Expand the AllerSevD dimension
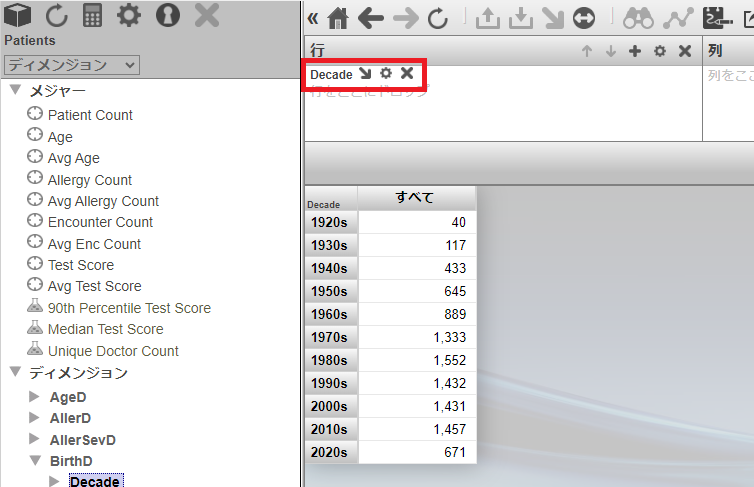 (x=34, y=440)
